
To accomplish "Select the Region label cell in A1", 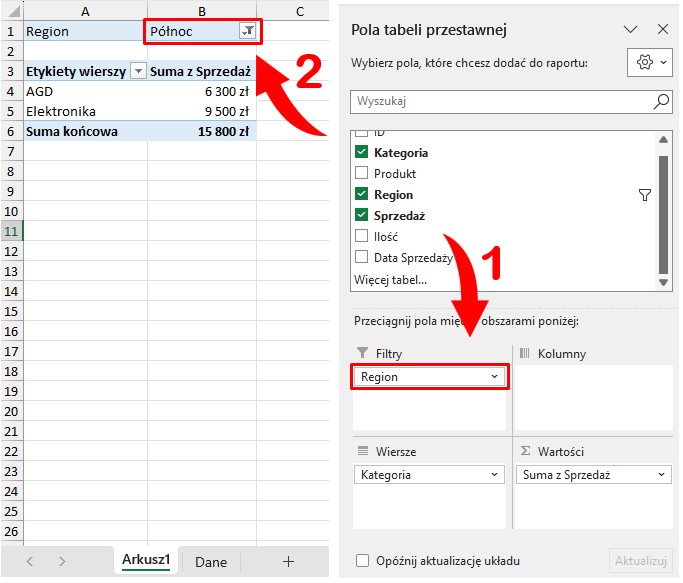I will pyautogui.click(x=85, y=31).
